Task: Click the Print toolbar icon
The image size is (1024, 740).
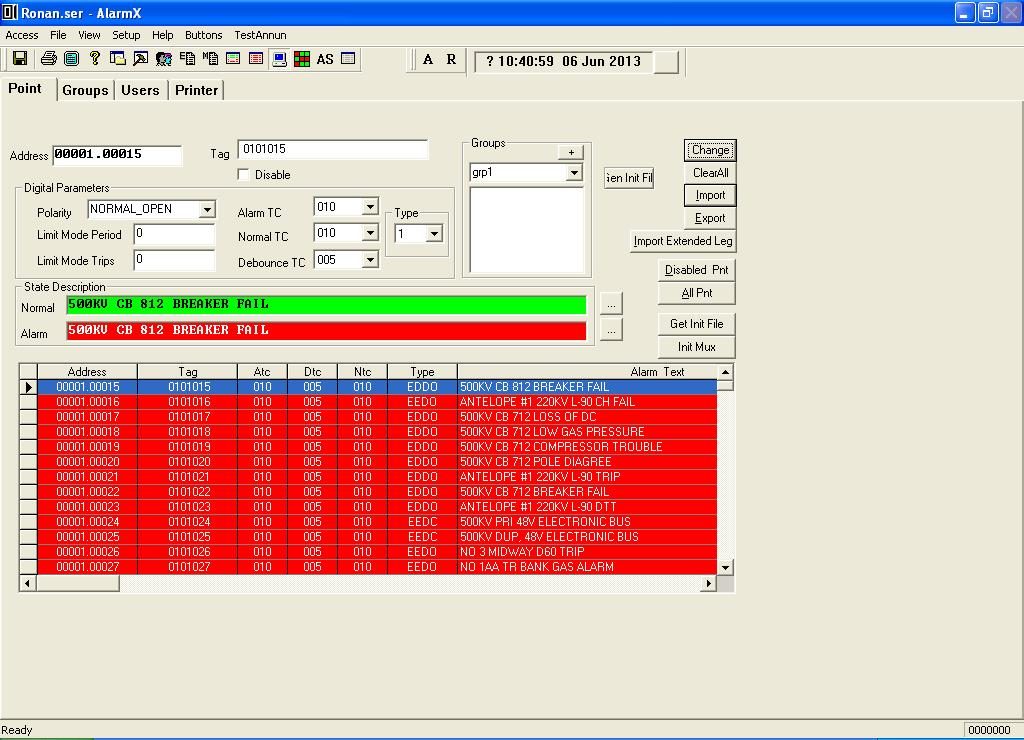Action: coord(48,59)
